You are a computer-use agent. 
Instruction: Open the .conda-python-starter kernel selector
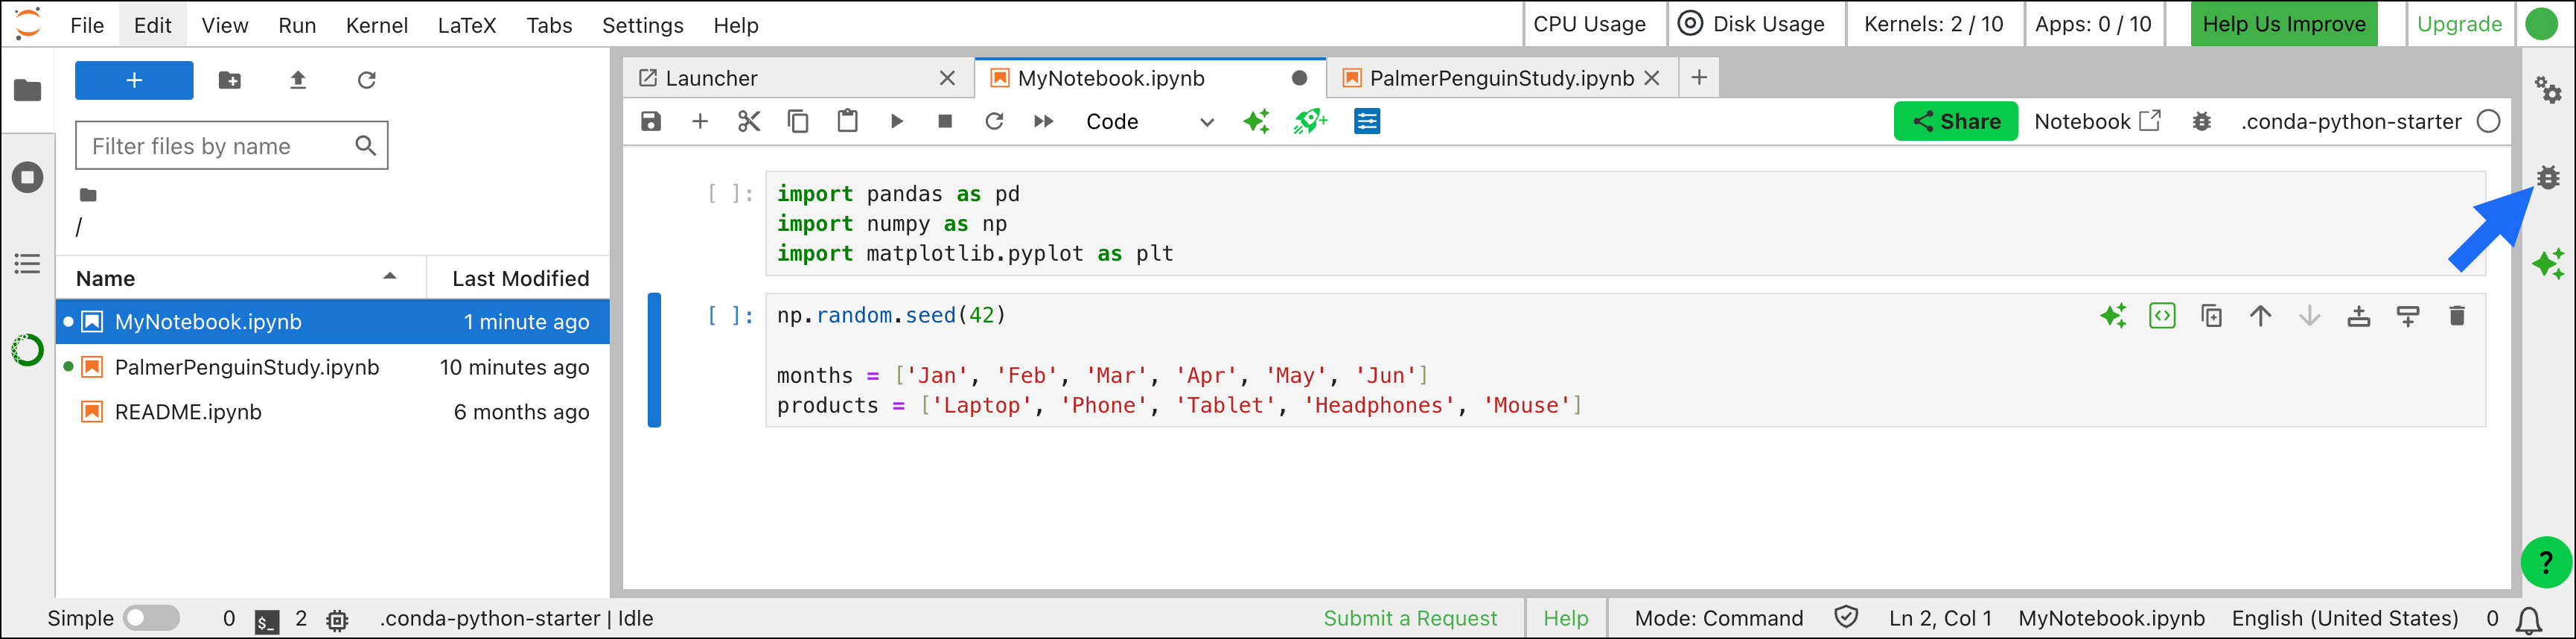point(2351,121)
